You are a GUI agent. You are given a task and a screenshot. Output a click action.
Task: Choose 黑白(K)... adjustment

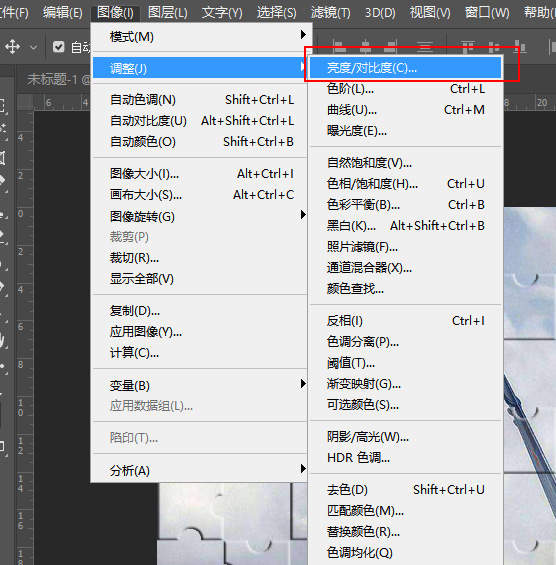tap(406, 226)
